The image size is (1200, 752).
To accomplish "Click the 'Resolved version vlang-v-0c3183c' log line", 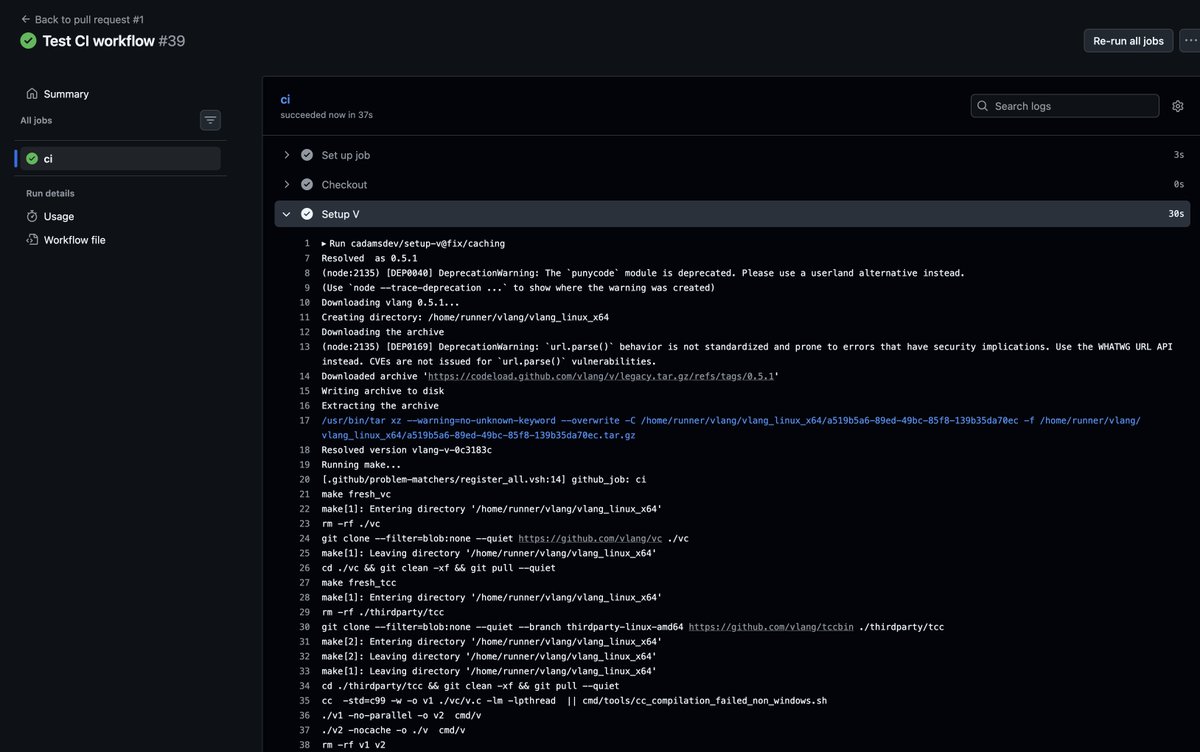I will point(406,450).
